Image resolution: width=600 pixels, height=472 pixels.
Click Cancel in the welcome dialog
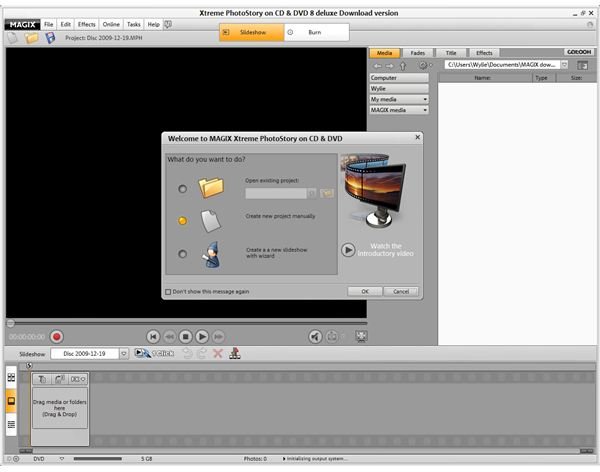coord(401,291)
